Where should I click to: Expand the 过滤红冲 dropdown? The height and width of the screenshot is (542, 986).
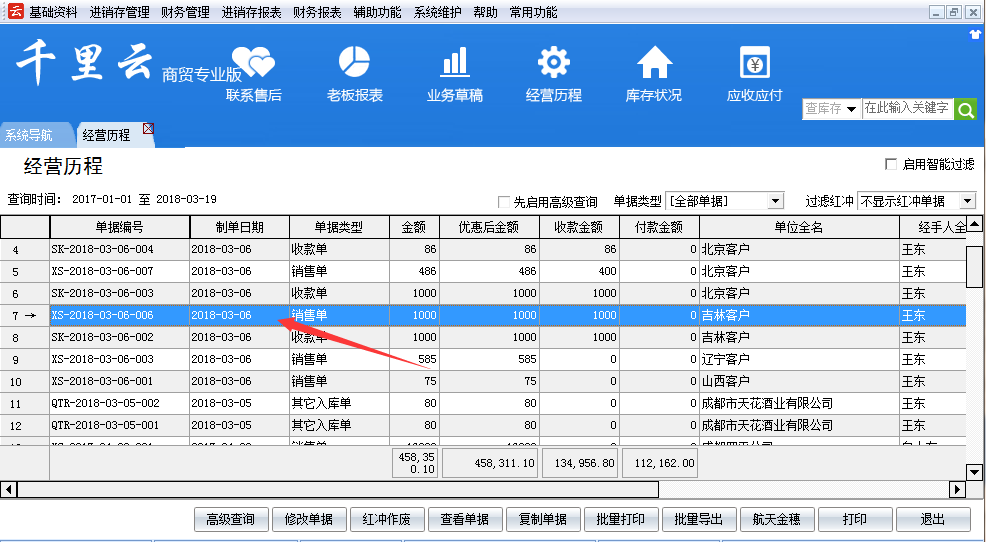click(x=966, y=201)
